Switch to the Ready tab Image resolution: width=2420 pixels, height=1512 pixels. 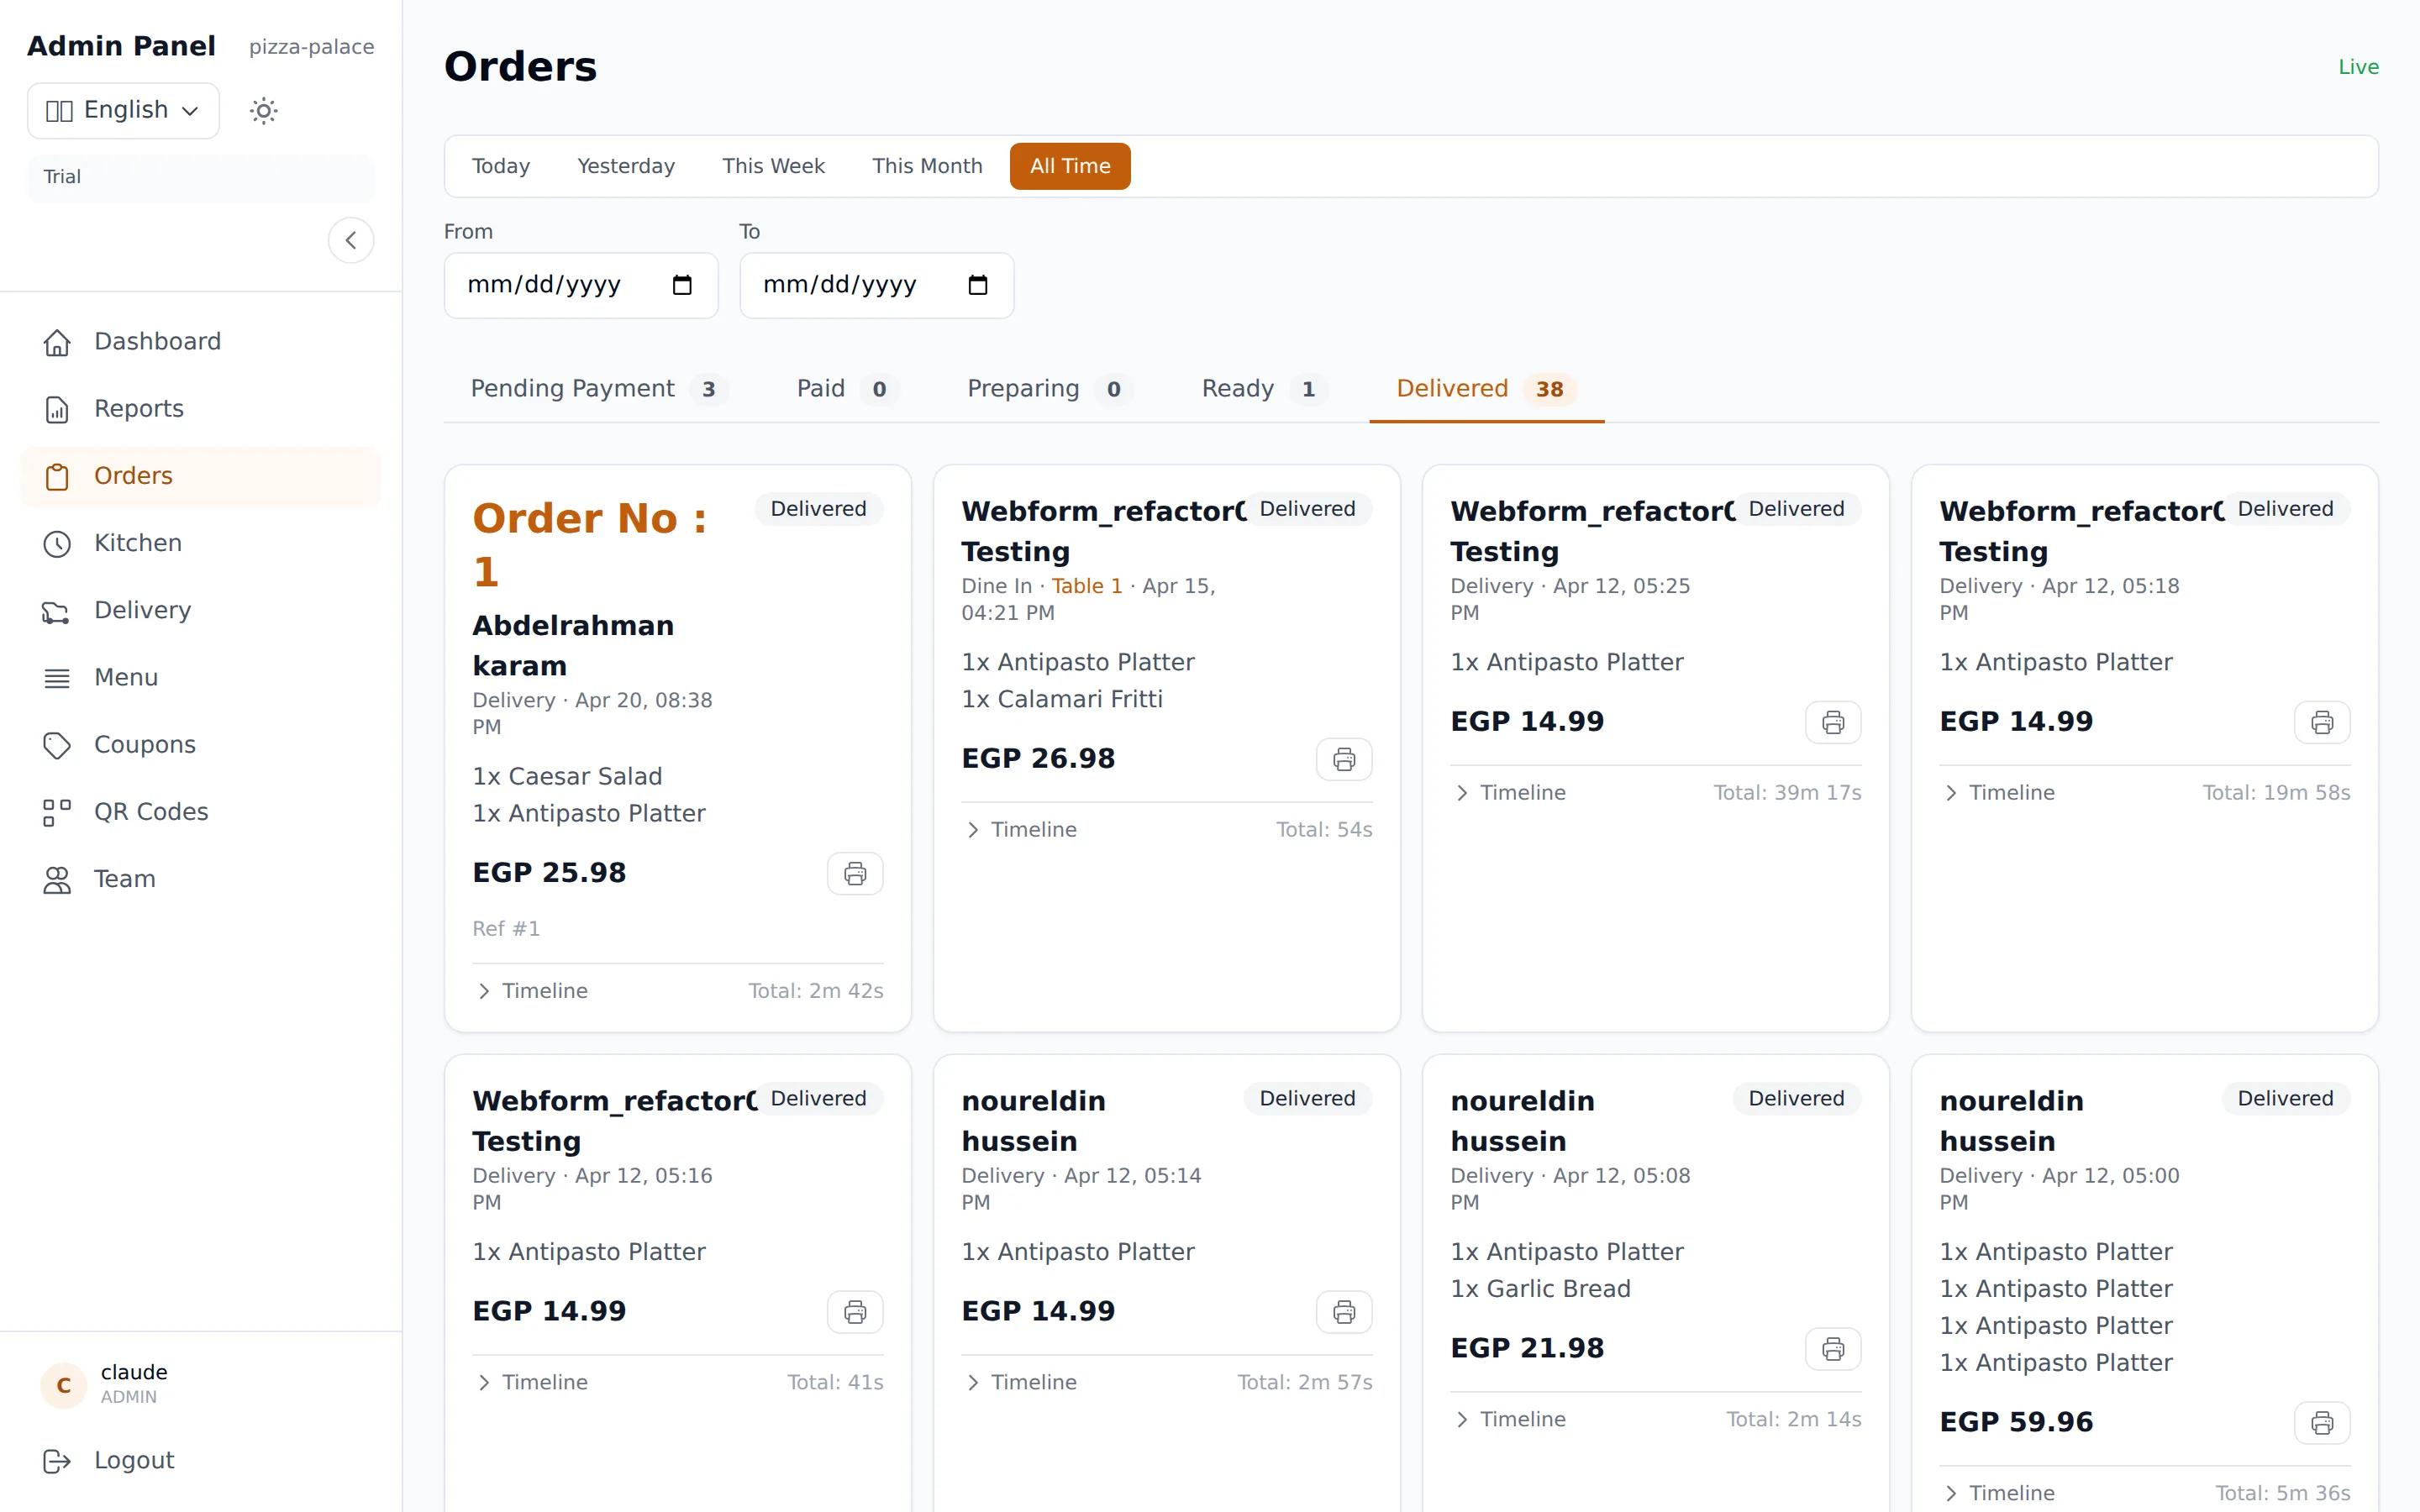[x=1264, y=389]
